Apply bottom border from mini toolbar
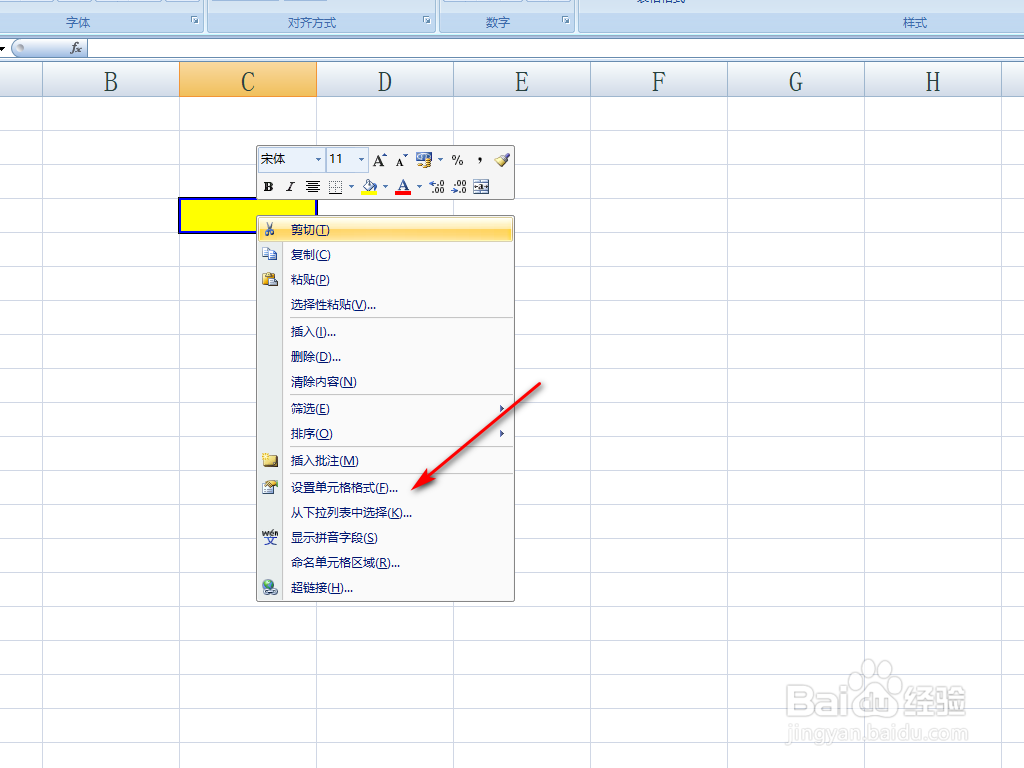1024x768 pixels. coord(335,187)
